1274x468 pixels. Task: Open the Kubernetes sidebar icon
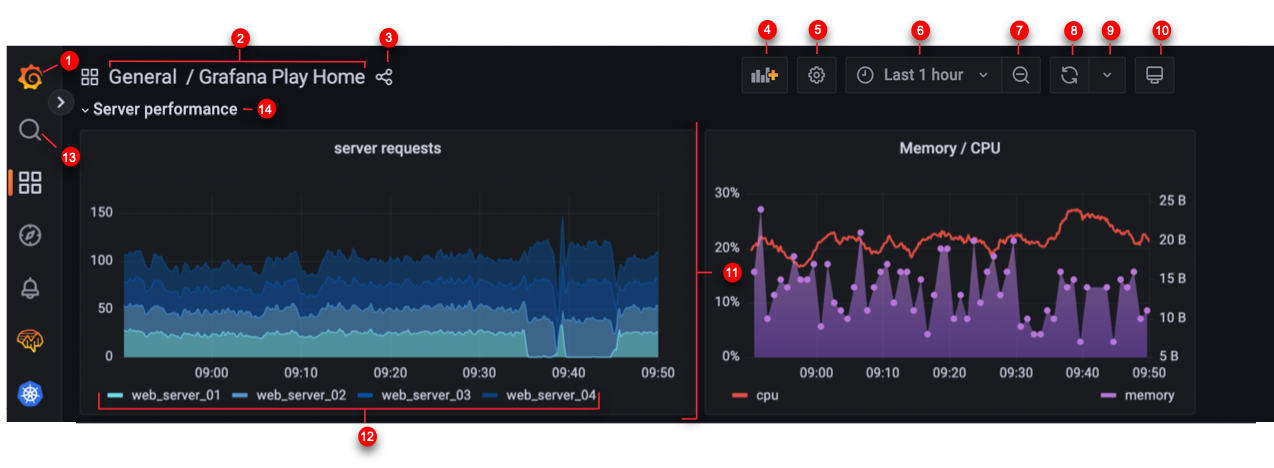(x=30, y=395)
